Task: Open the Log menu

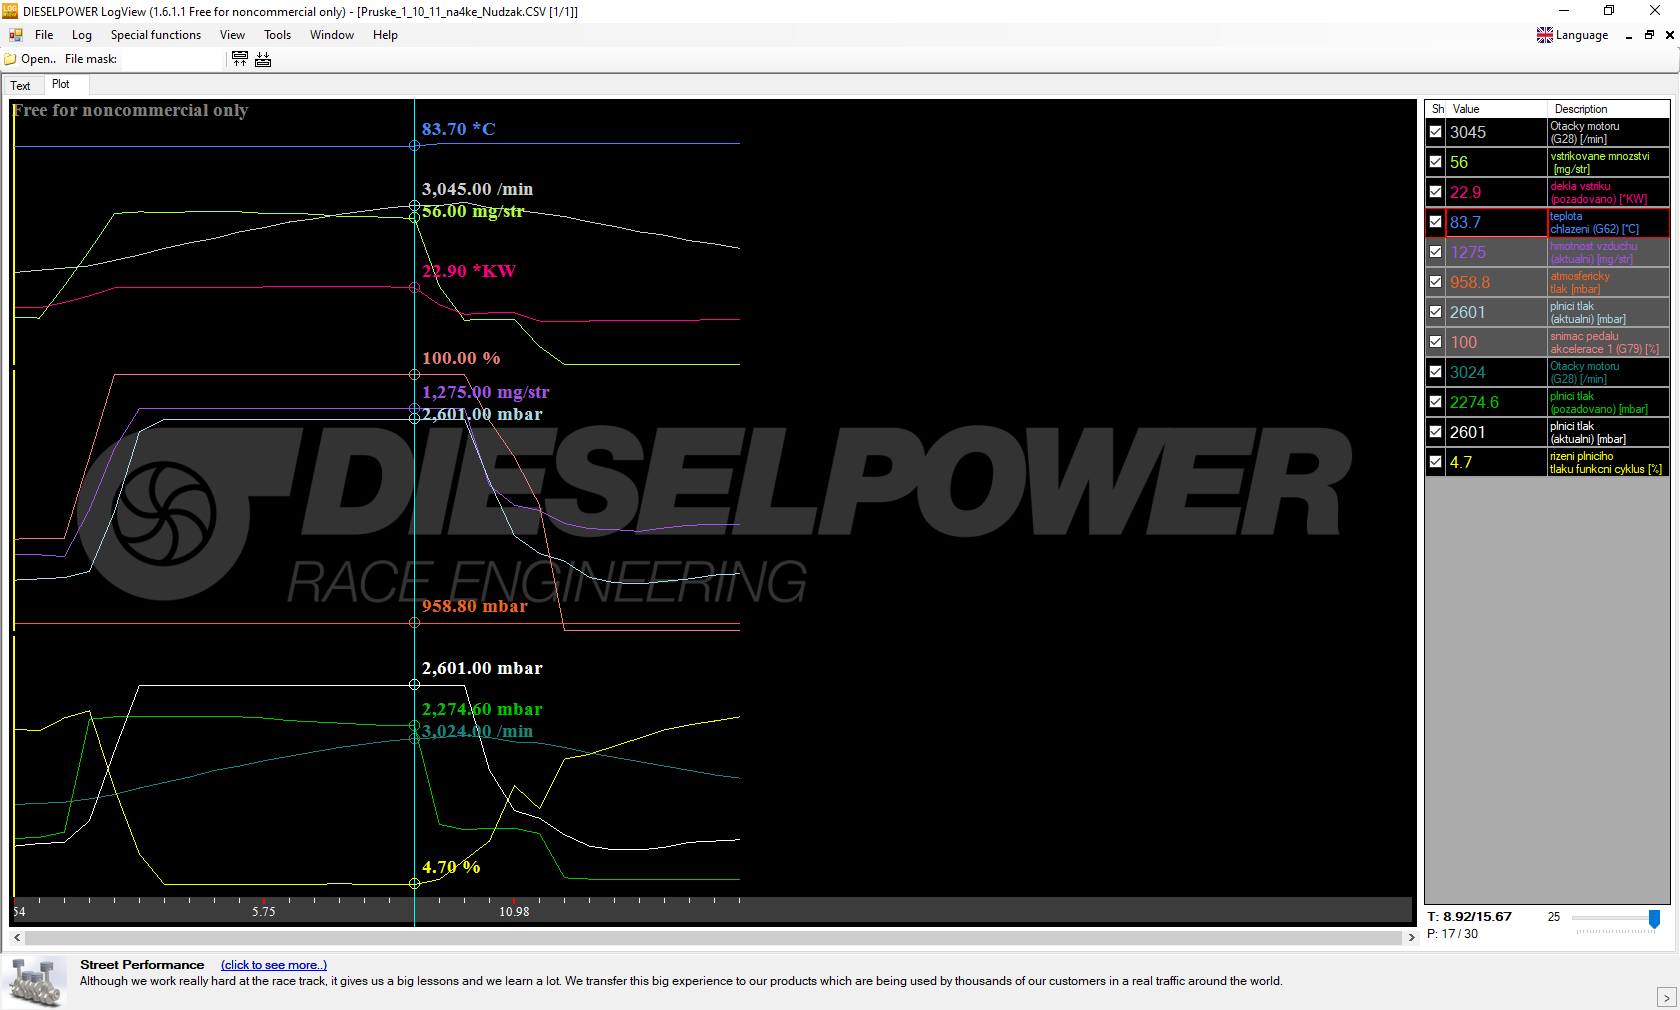Action: [x=82, y=35]
